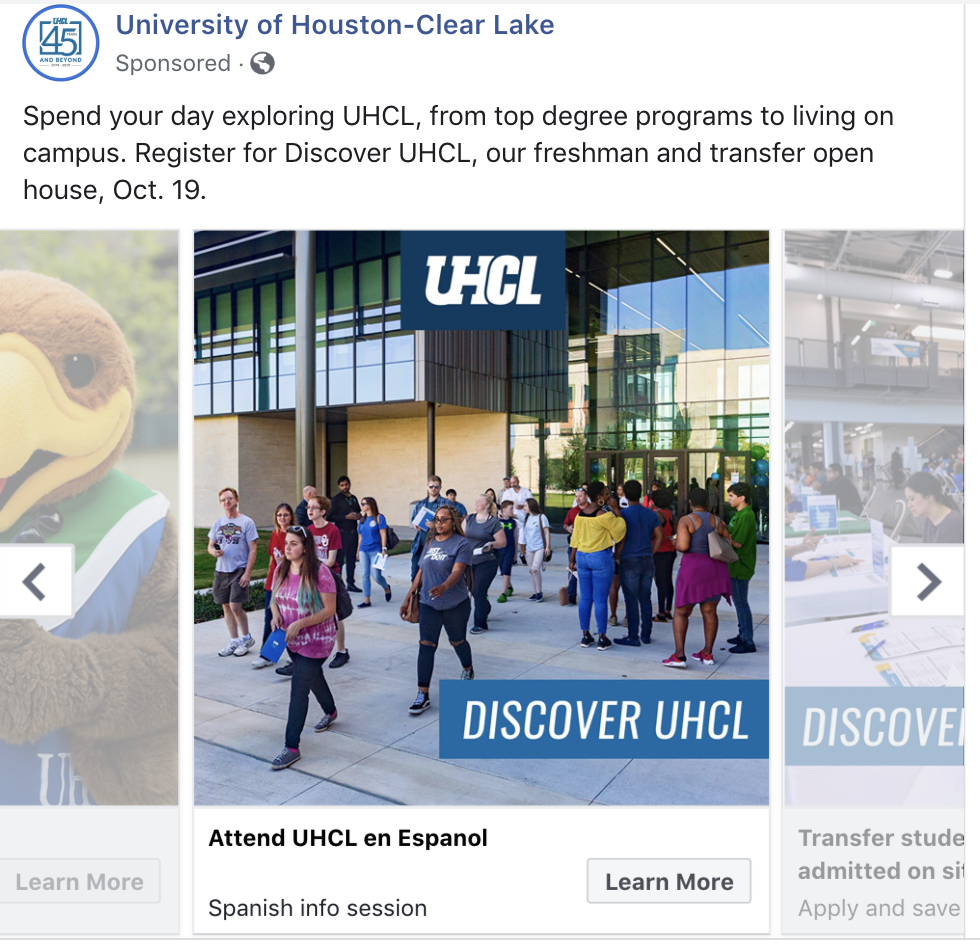
Task: Click the UHCL 45 years profile logo
Action: (61, 43)
